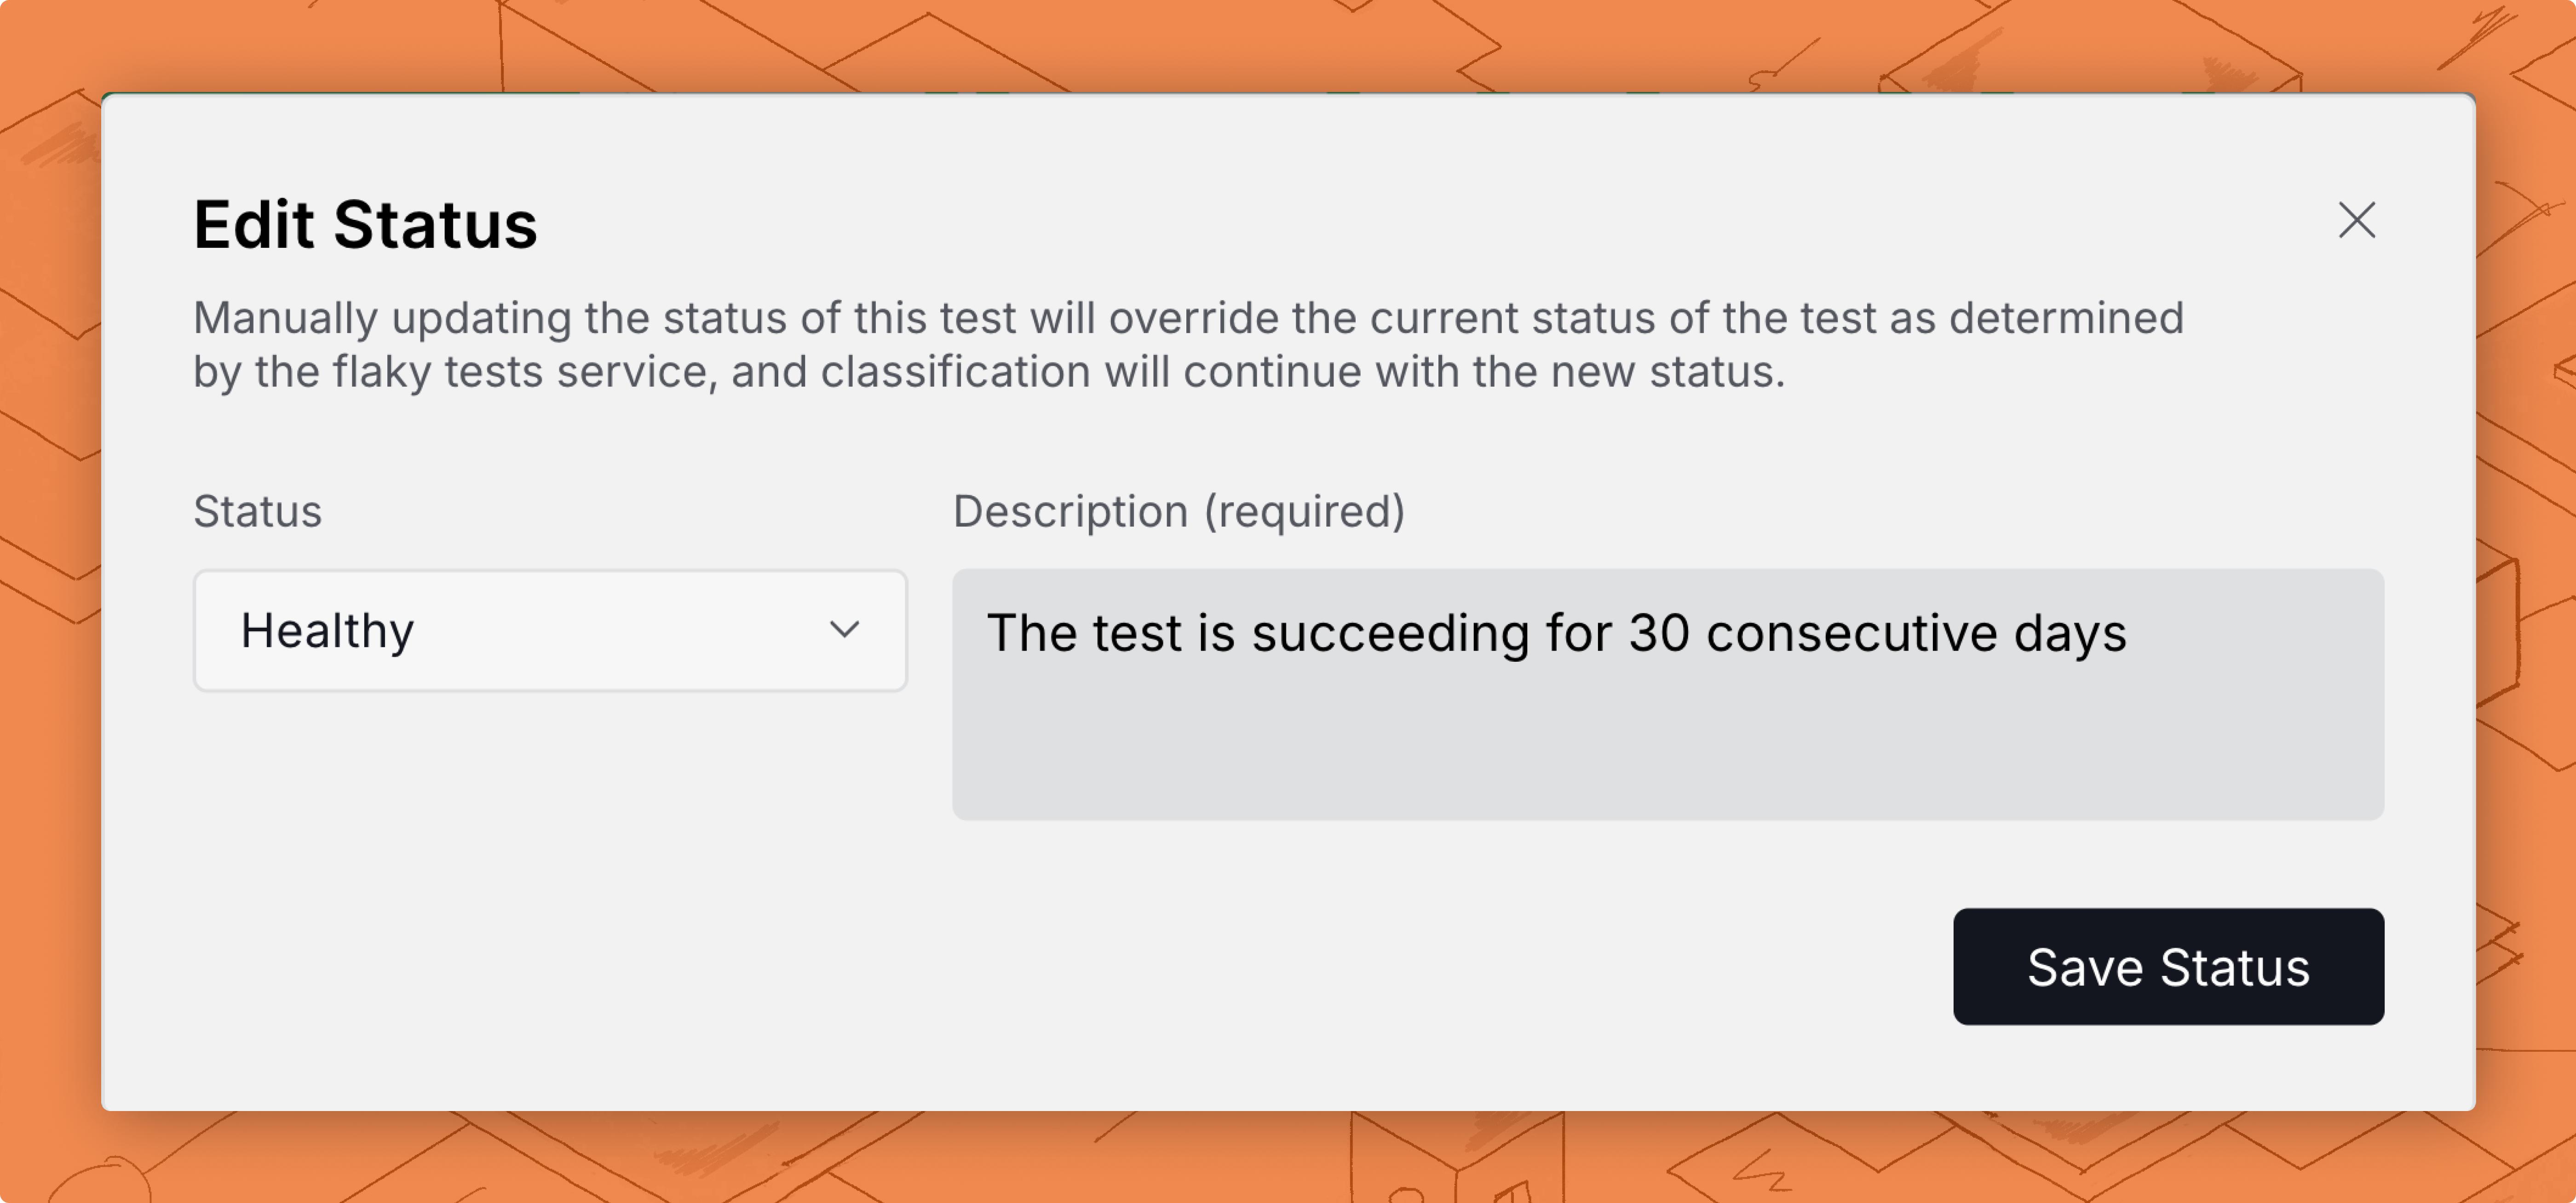Select the word Healthy in the status combo box
Image resolution: width=2576 pixels, height=1203 pixels.
click(327, 632)
